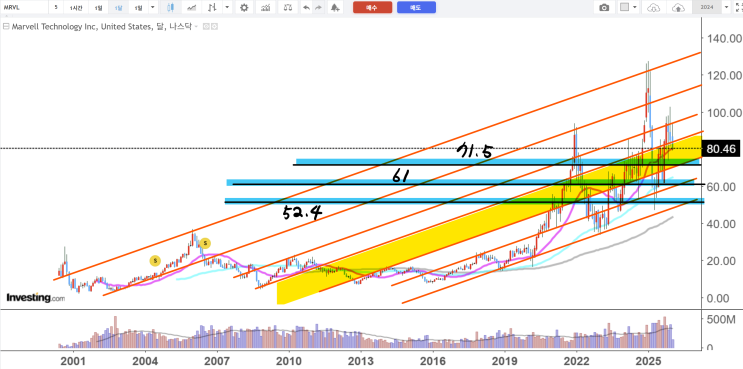This screenshot has height=369, width=743.
Task: Expand the time interval dropdown arrow
Action: (152, 8)
